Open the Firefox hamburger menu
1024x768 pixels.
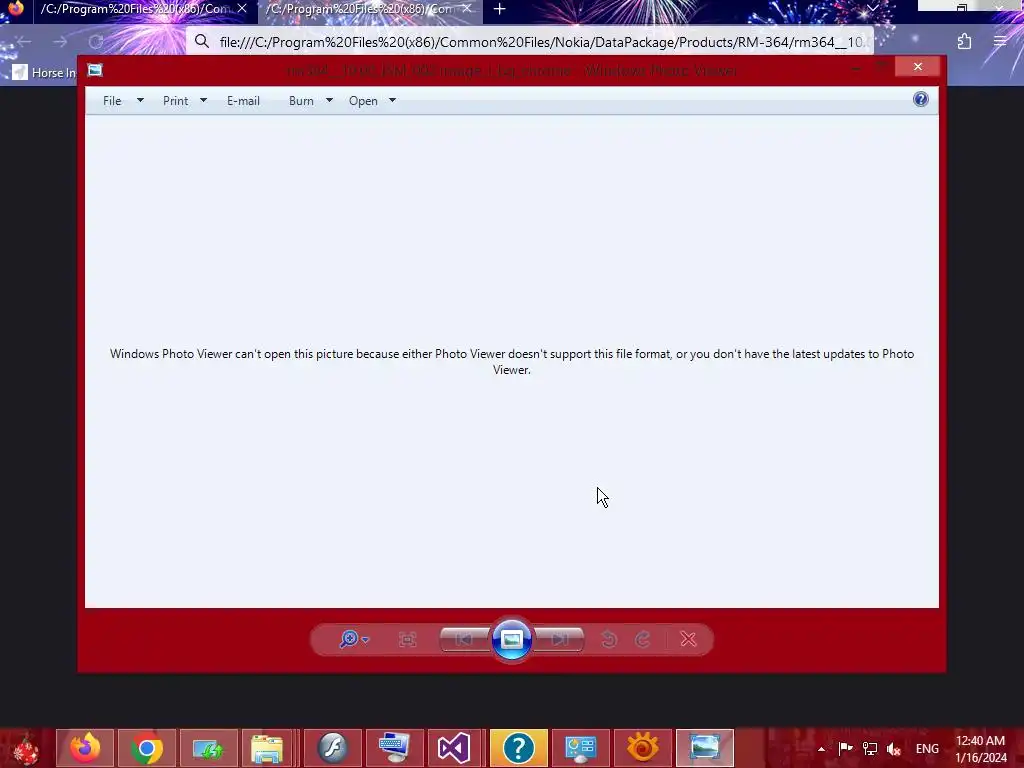(1000, 42)
